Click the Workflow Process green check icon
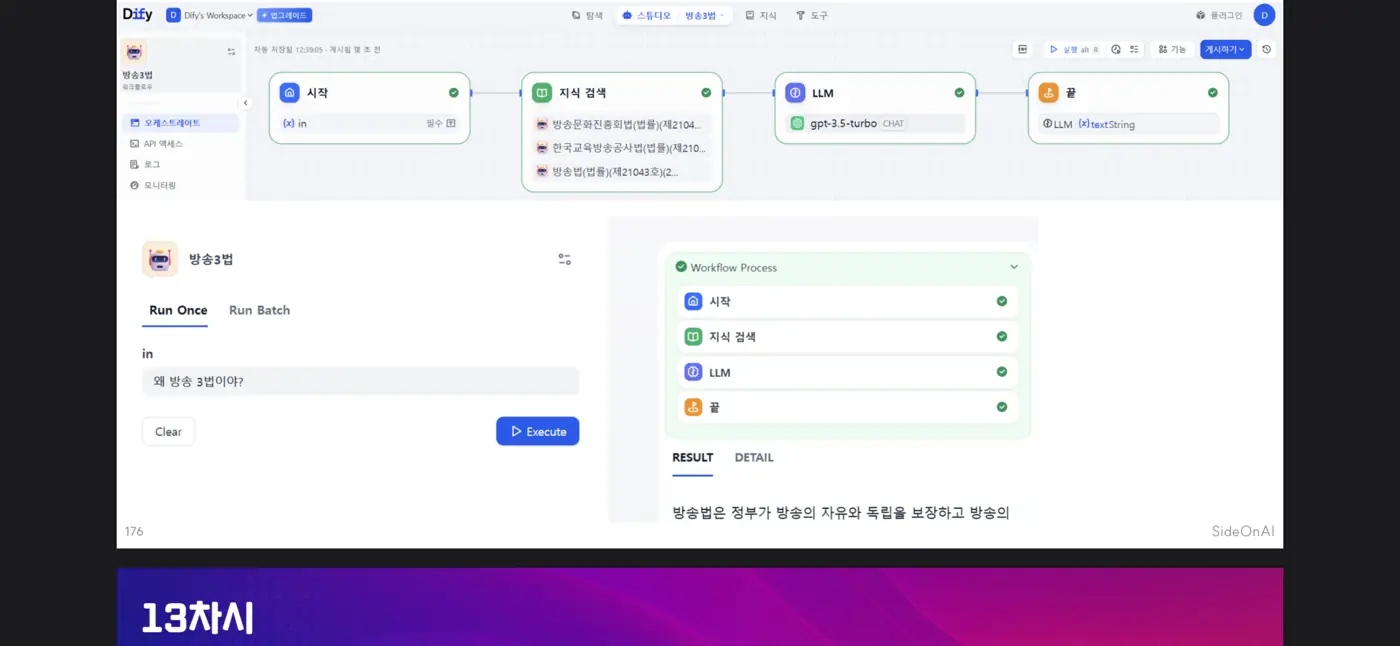 pyautogui.click(x=681, y=267)
